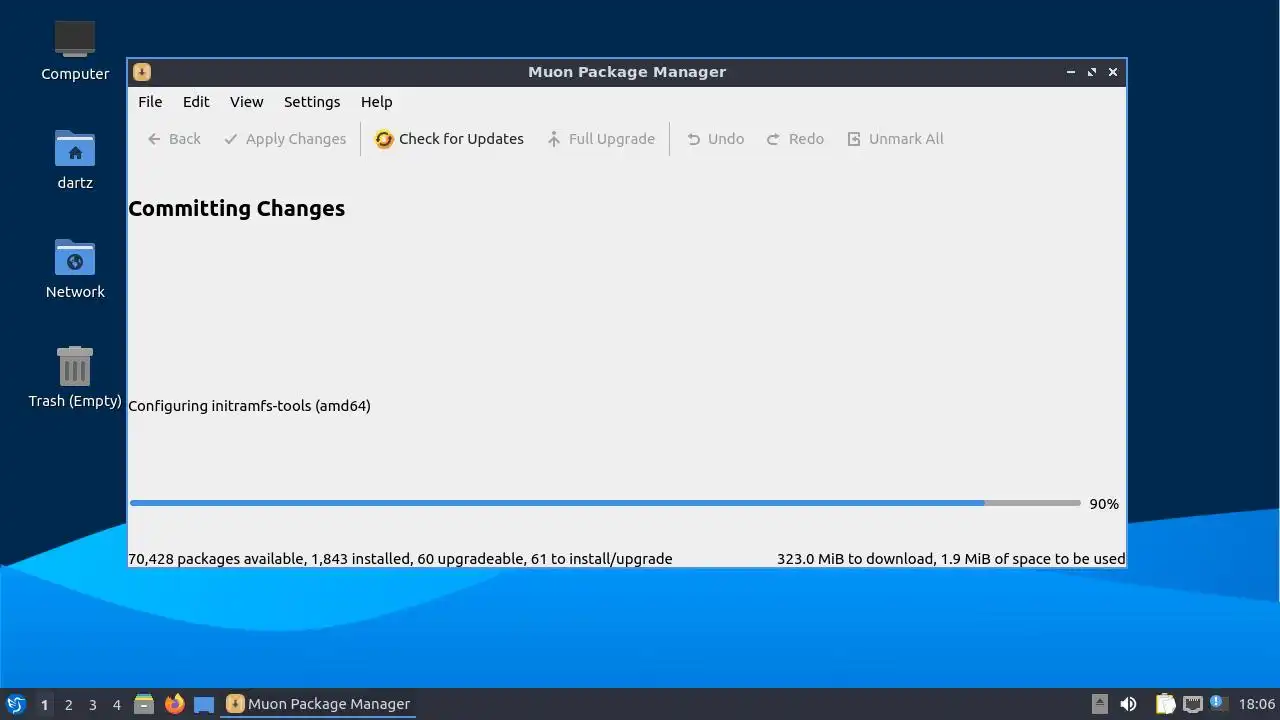Open the Settings menu
The width and height of the screenshot is (1280, 720).
pyautogui.click(x=312, y=102)
